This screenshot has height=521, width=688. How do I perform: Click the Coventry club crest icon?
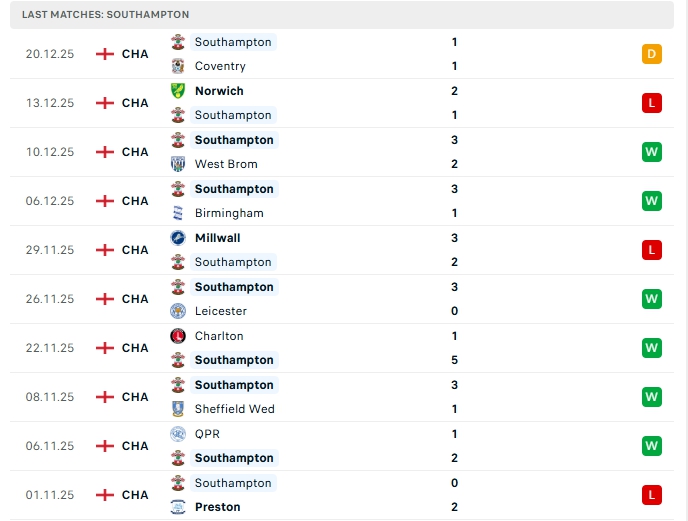178,66
